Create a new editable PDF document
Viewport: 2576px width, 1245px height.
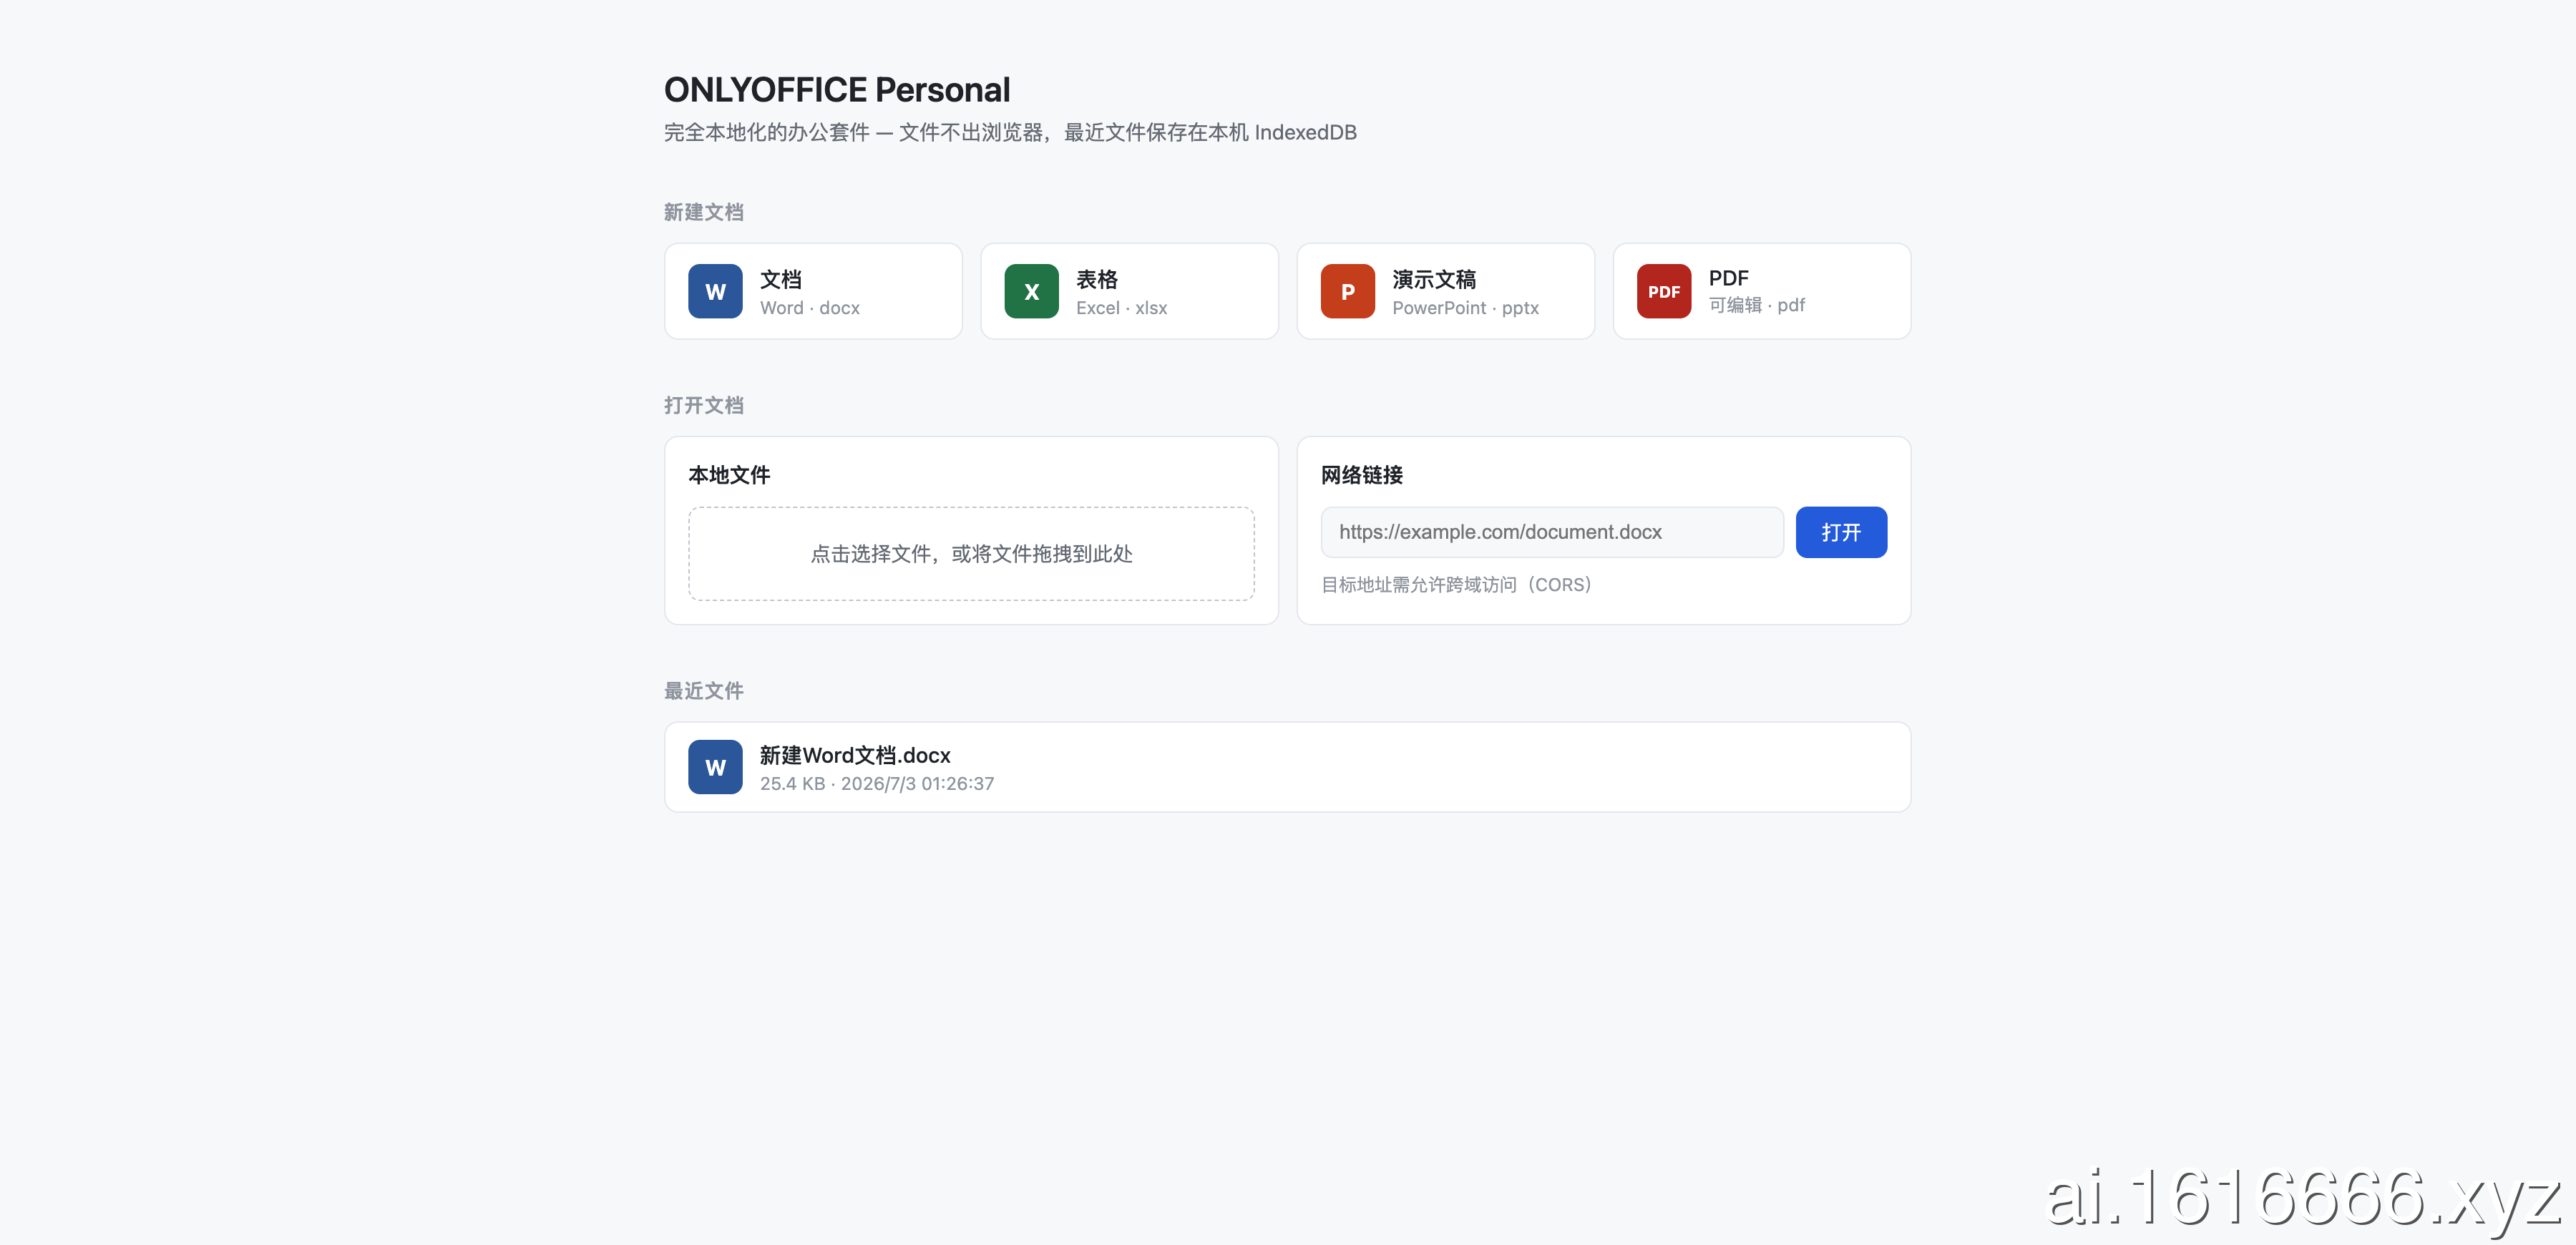[x=1762, y=291]
